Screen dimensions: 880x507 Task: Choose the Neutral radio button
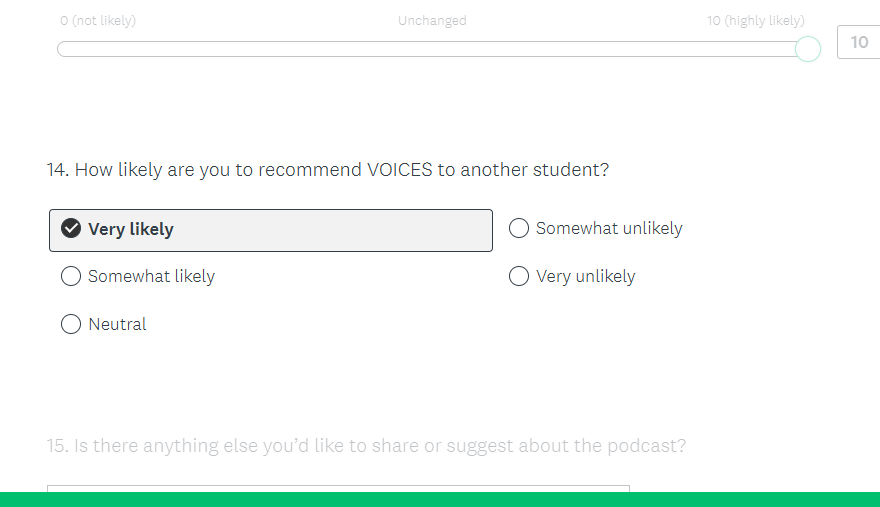tap(71, 324)
